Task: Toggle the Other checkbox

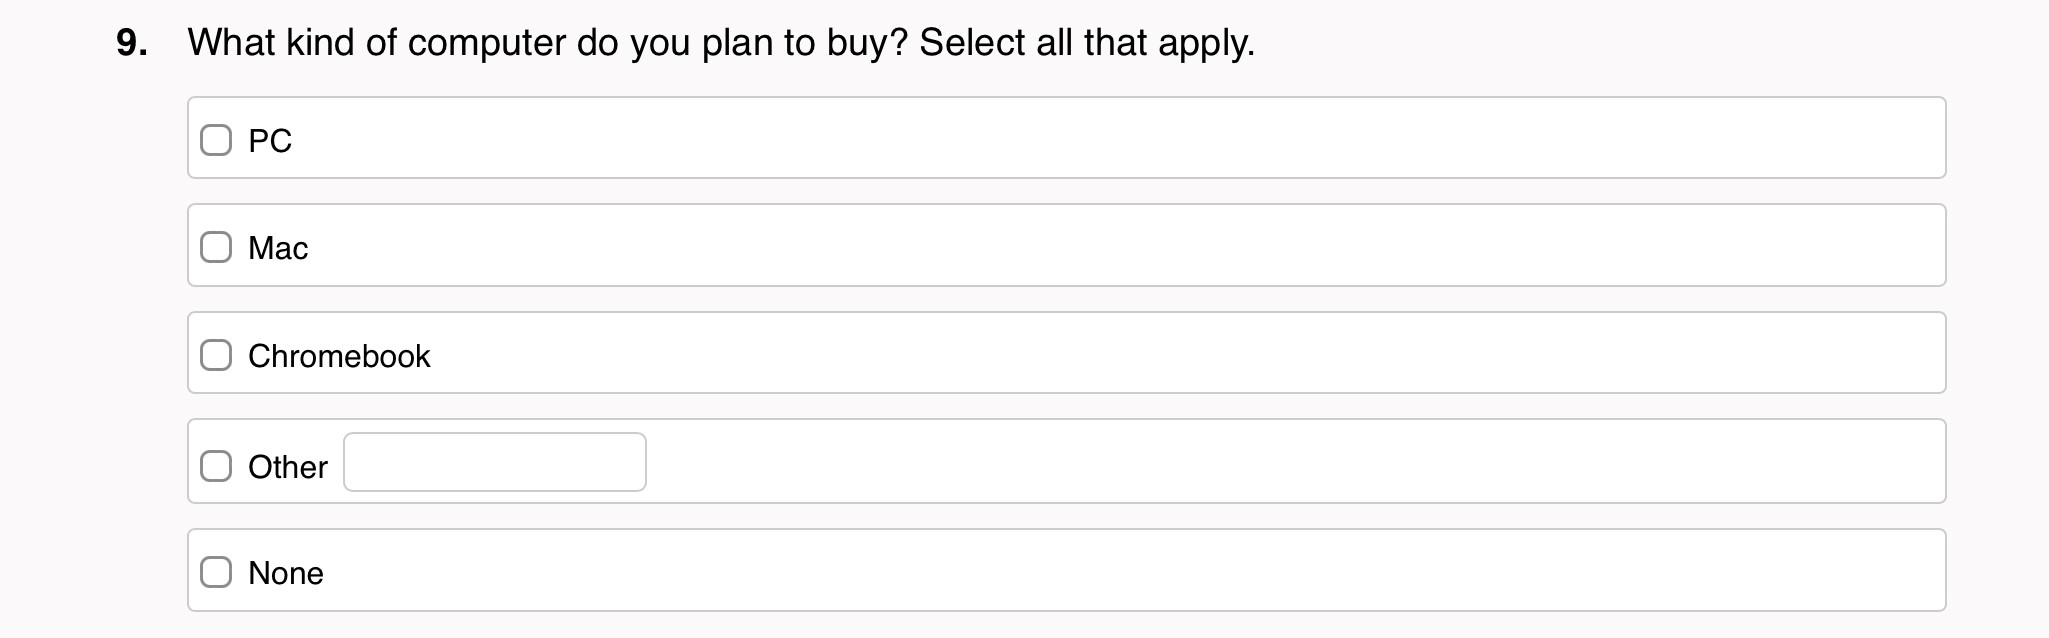Action: pyautogui.click(x=216, y=466)
